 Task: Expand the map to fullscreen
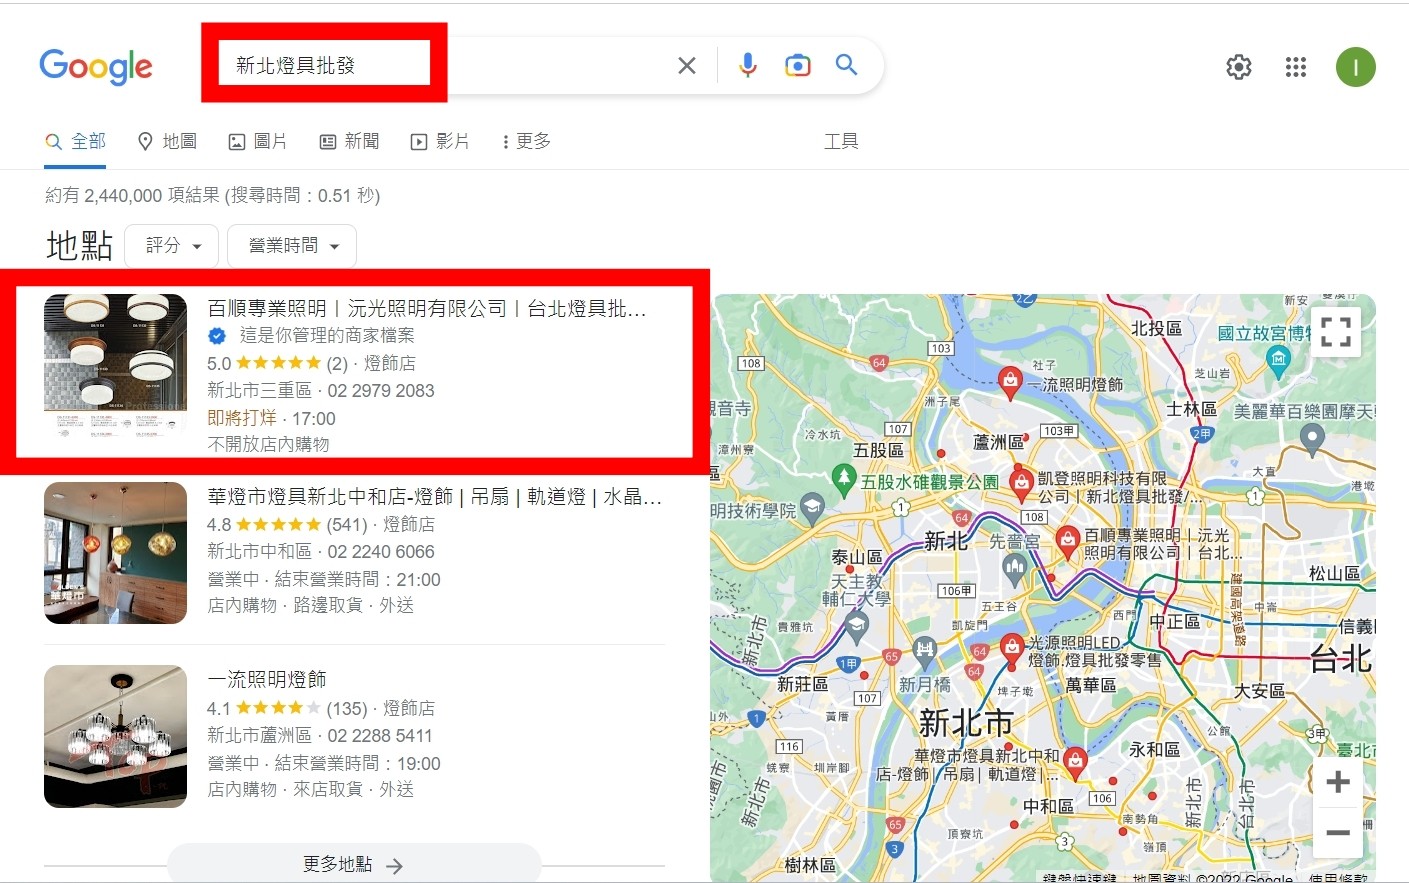(1336, 331)
